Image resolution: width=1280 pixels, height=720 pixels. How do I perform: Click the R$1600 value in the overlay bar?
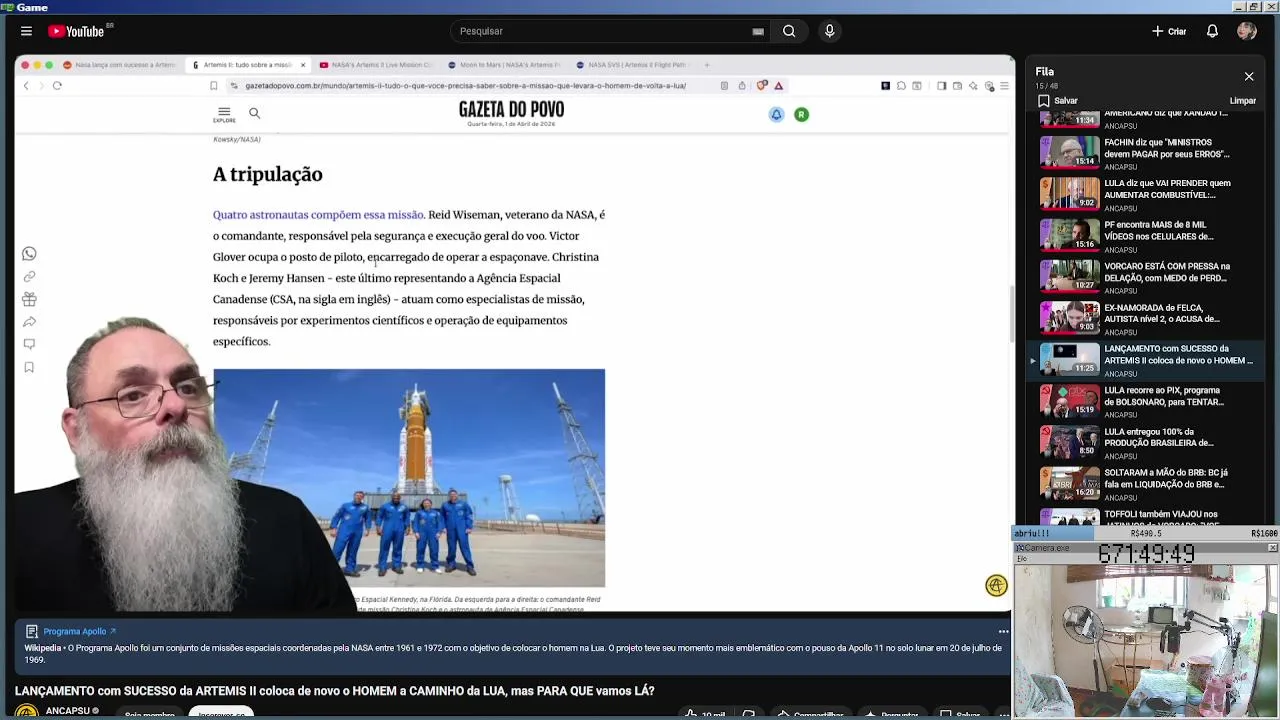pos(1264,534)
